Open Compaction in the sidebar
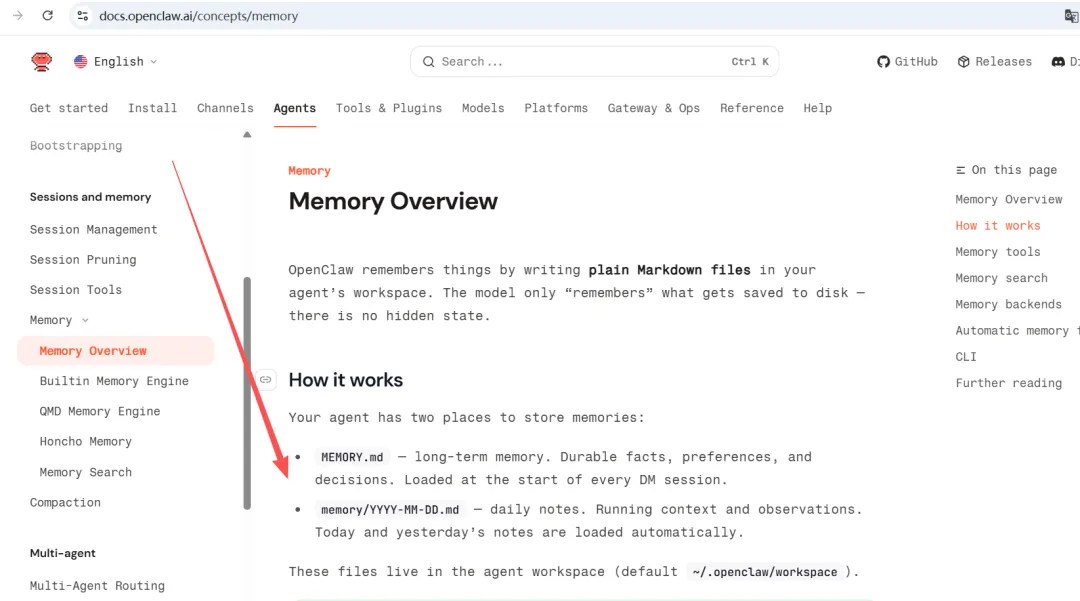This screenshot has width=1080, height=601. [x=65, y=503]
